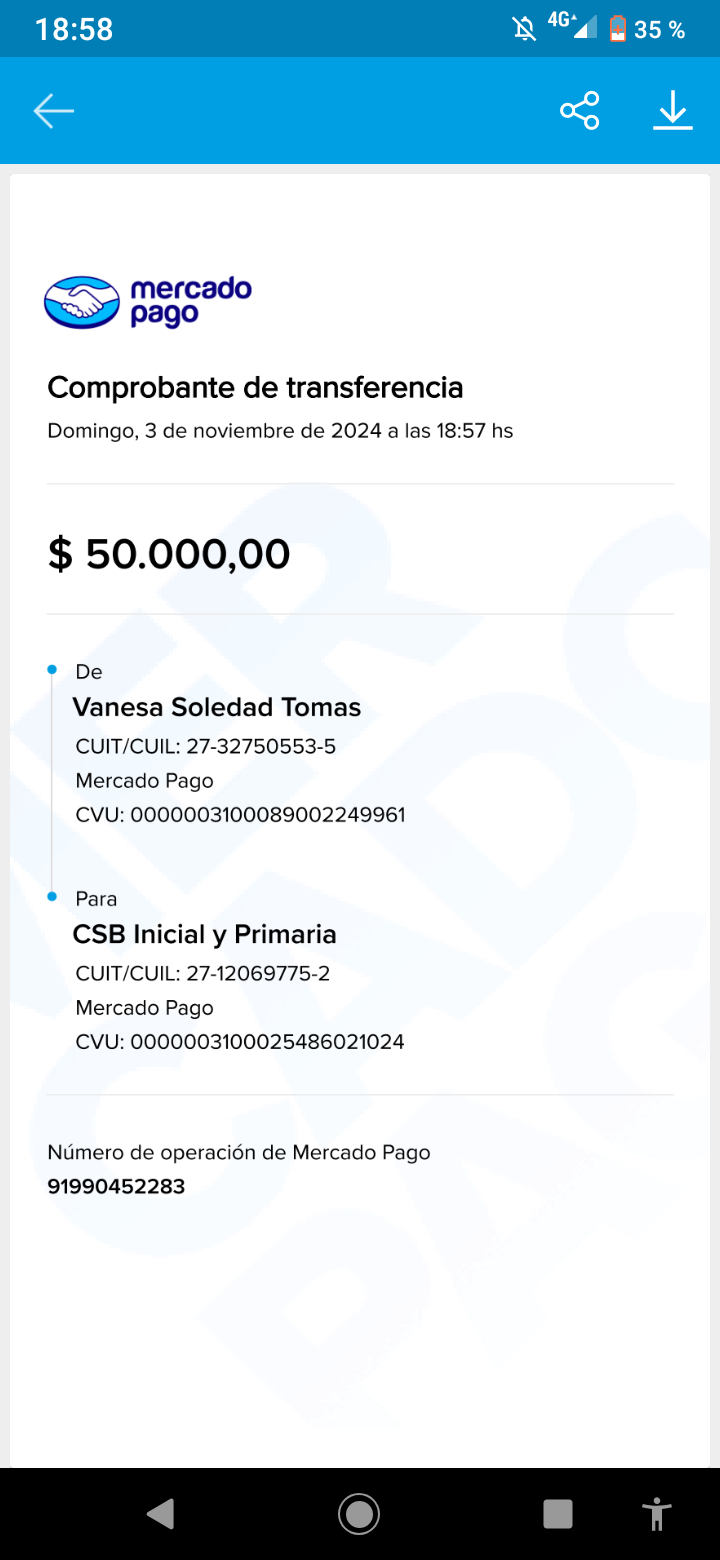
Task: Tap the Mercado Pago handshake logo
Action: (x=82, y=302)
